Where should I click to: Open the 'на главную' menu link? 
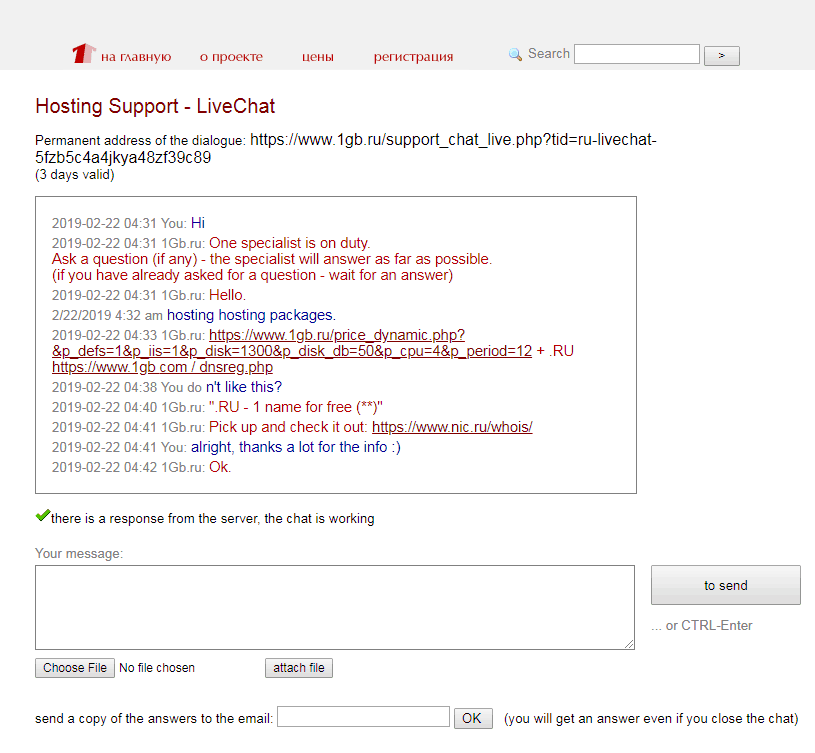(x=136, y=57)
